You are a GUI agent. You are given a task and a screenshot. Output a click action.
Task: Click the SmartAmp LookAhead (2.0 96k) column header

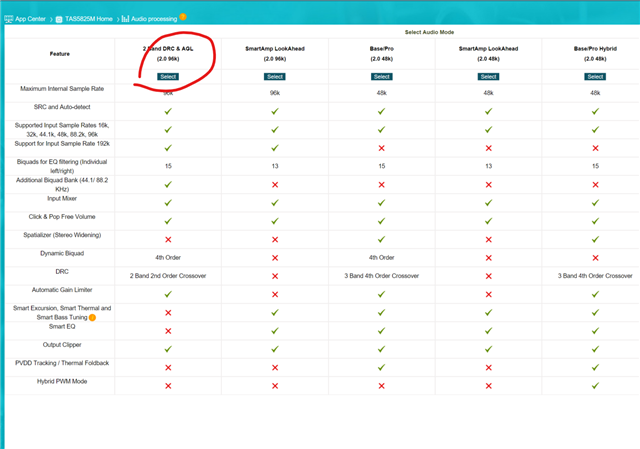click(x=275, y=53)
